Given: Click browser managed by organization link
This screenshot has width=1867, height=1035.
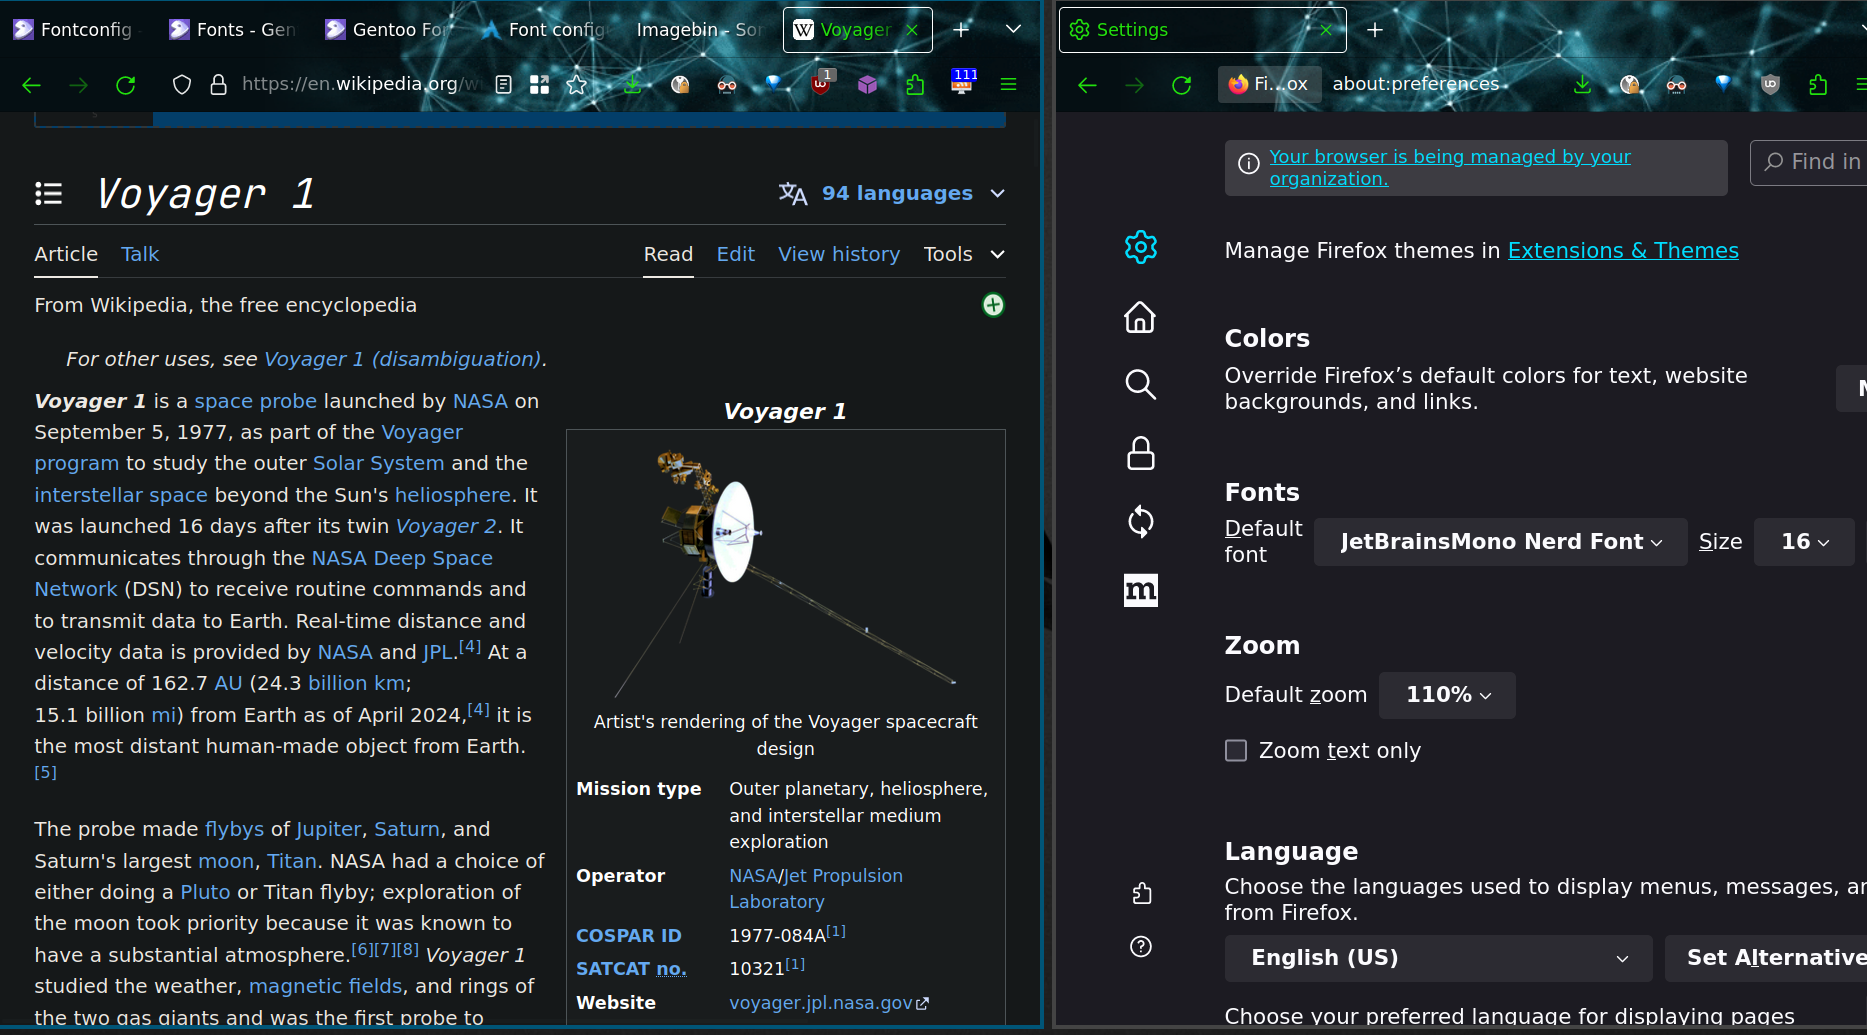Looking at the screenshot, I should tap(1450, 167).
